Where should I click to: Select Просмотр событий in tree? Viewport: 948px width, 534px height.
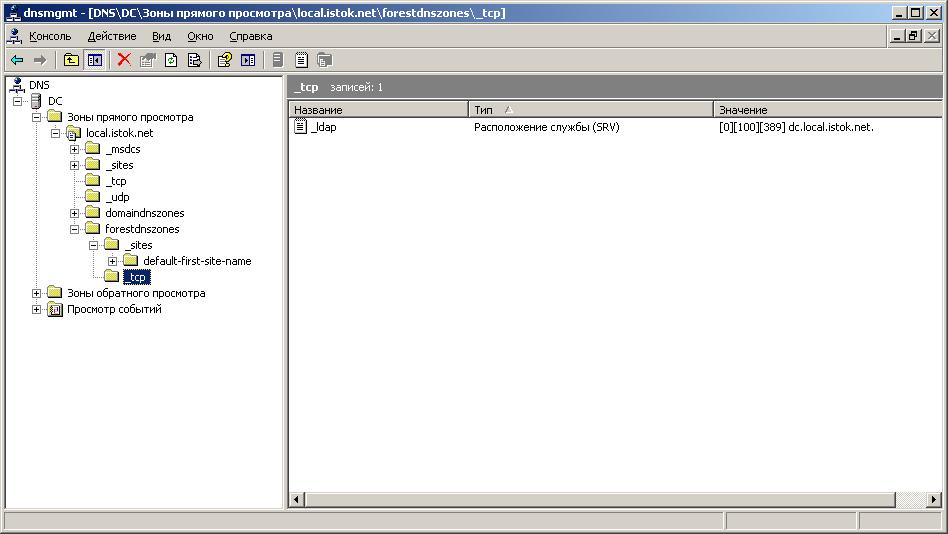114,309
